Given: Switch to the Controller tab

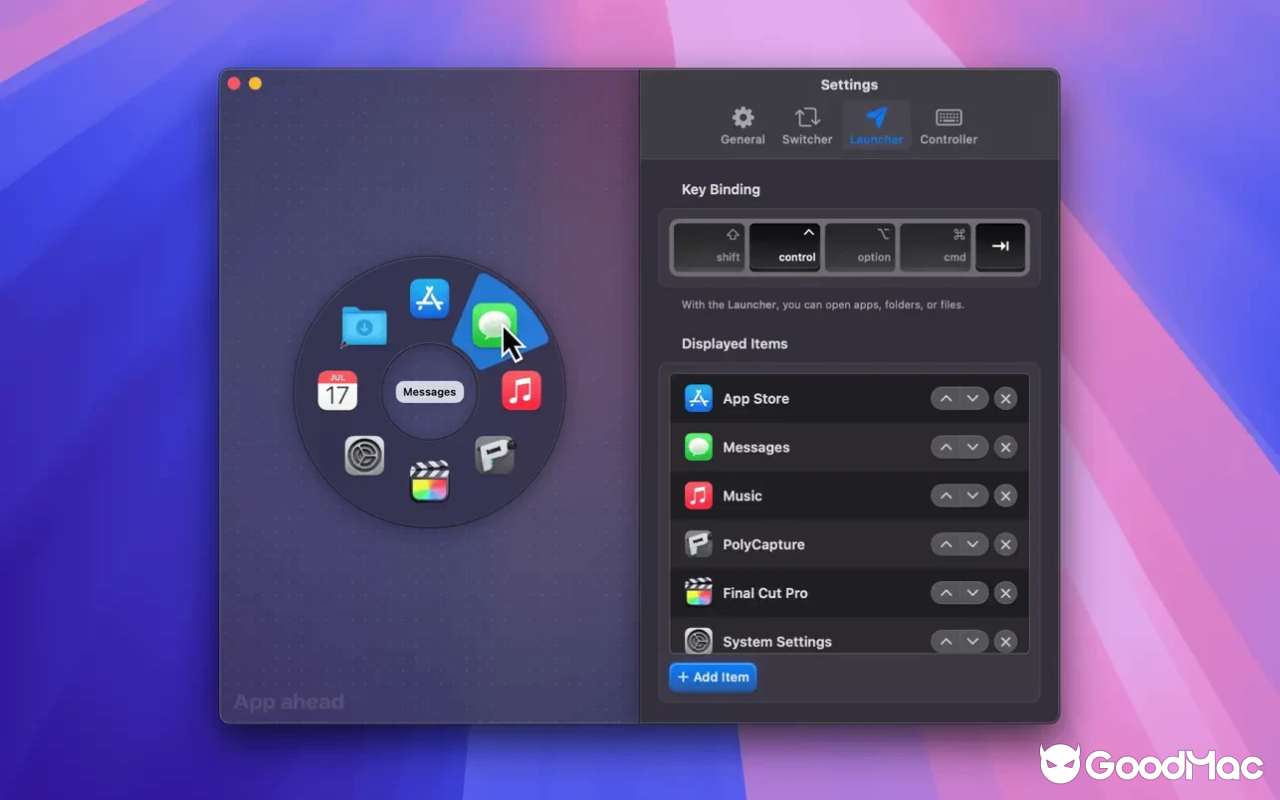Looking at the screenshot, I should [x=948, y=124].
